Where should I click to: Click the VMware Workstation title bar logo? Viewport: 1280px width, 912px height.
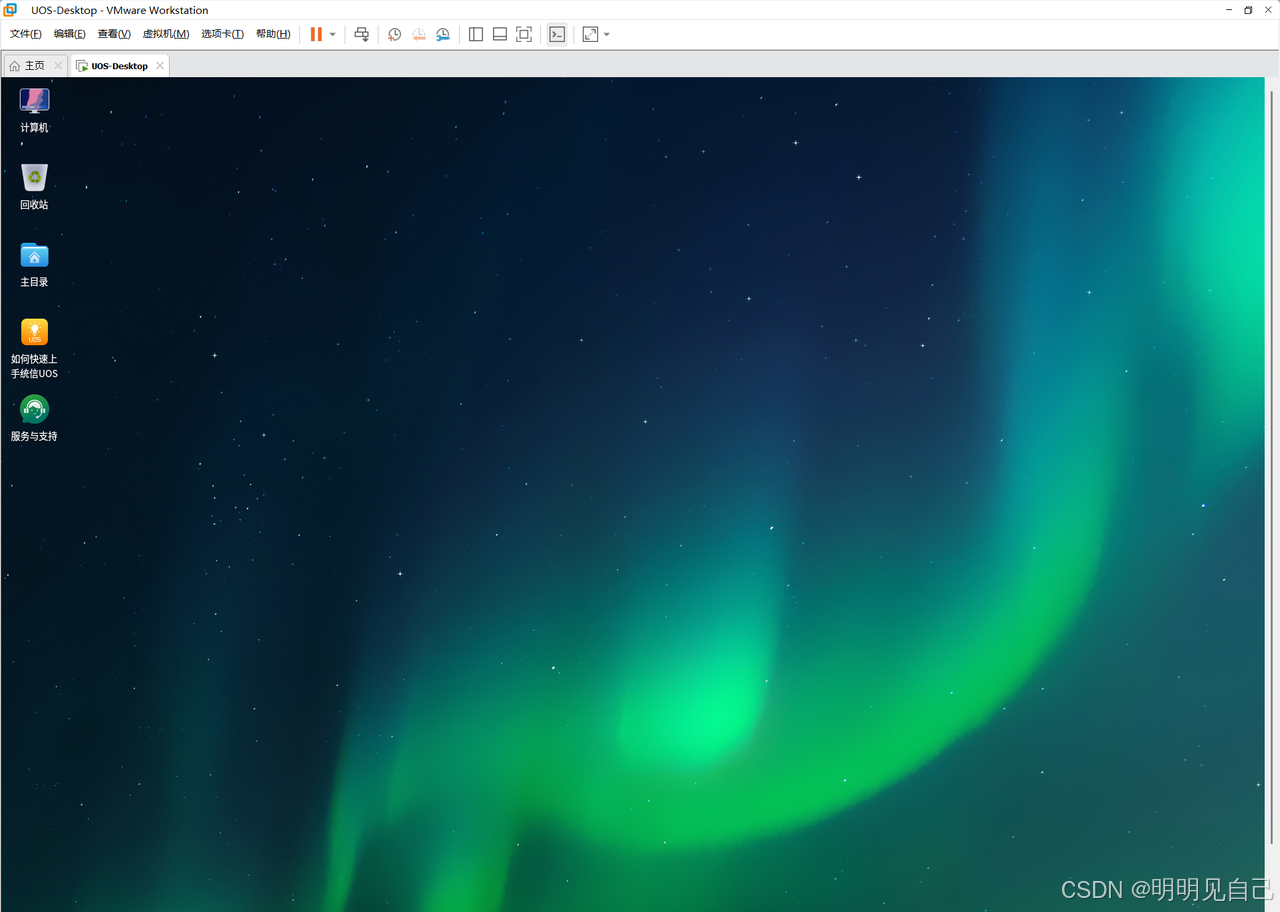click(x=11, y=10)
